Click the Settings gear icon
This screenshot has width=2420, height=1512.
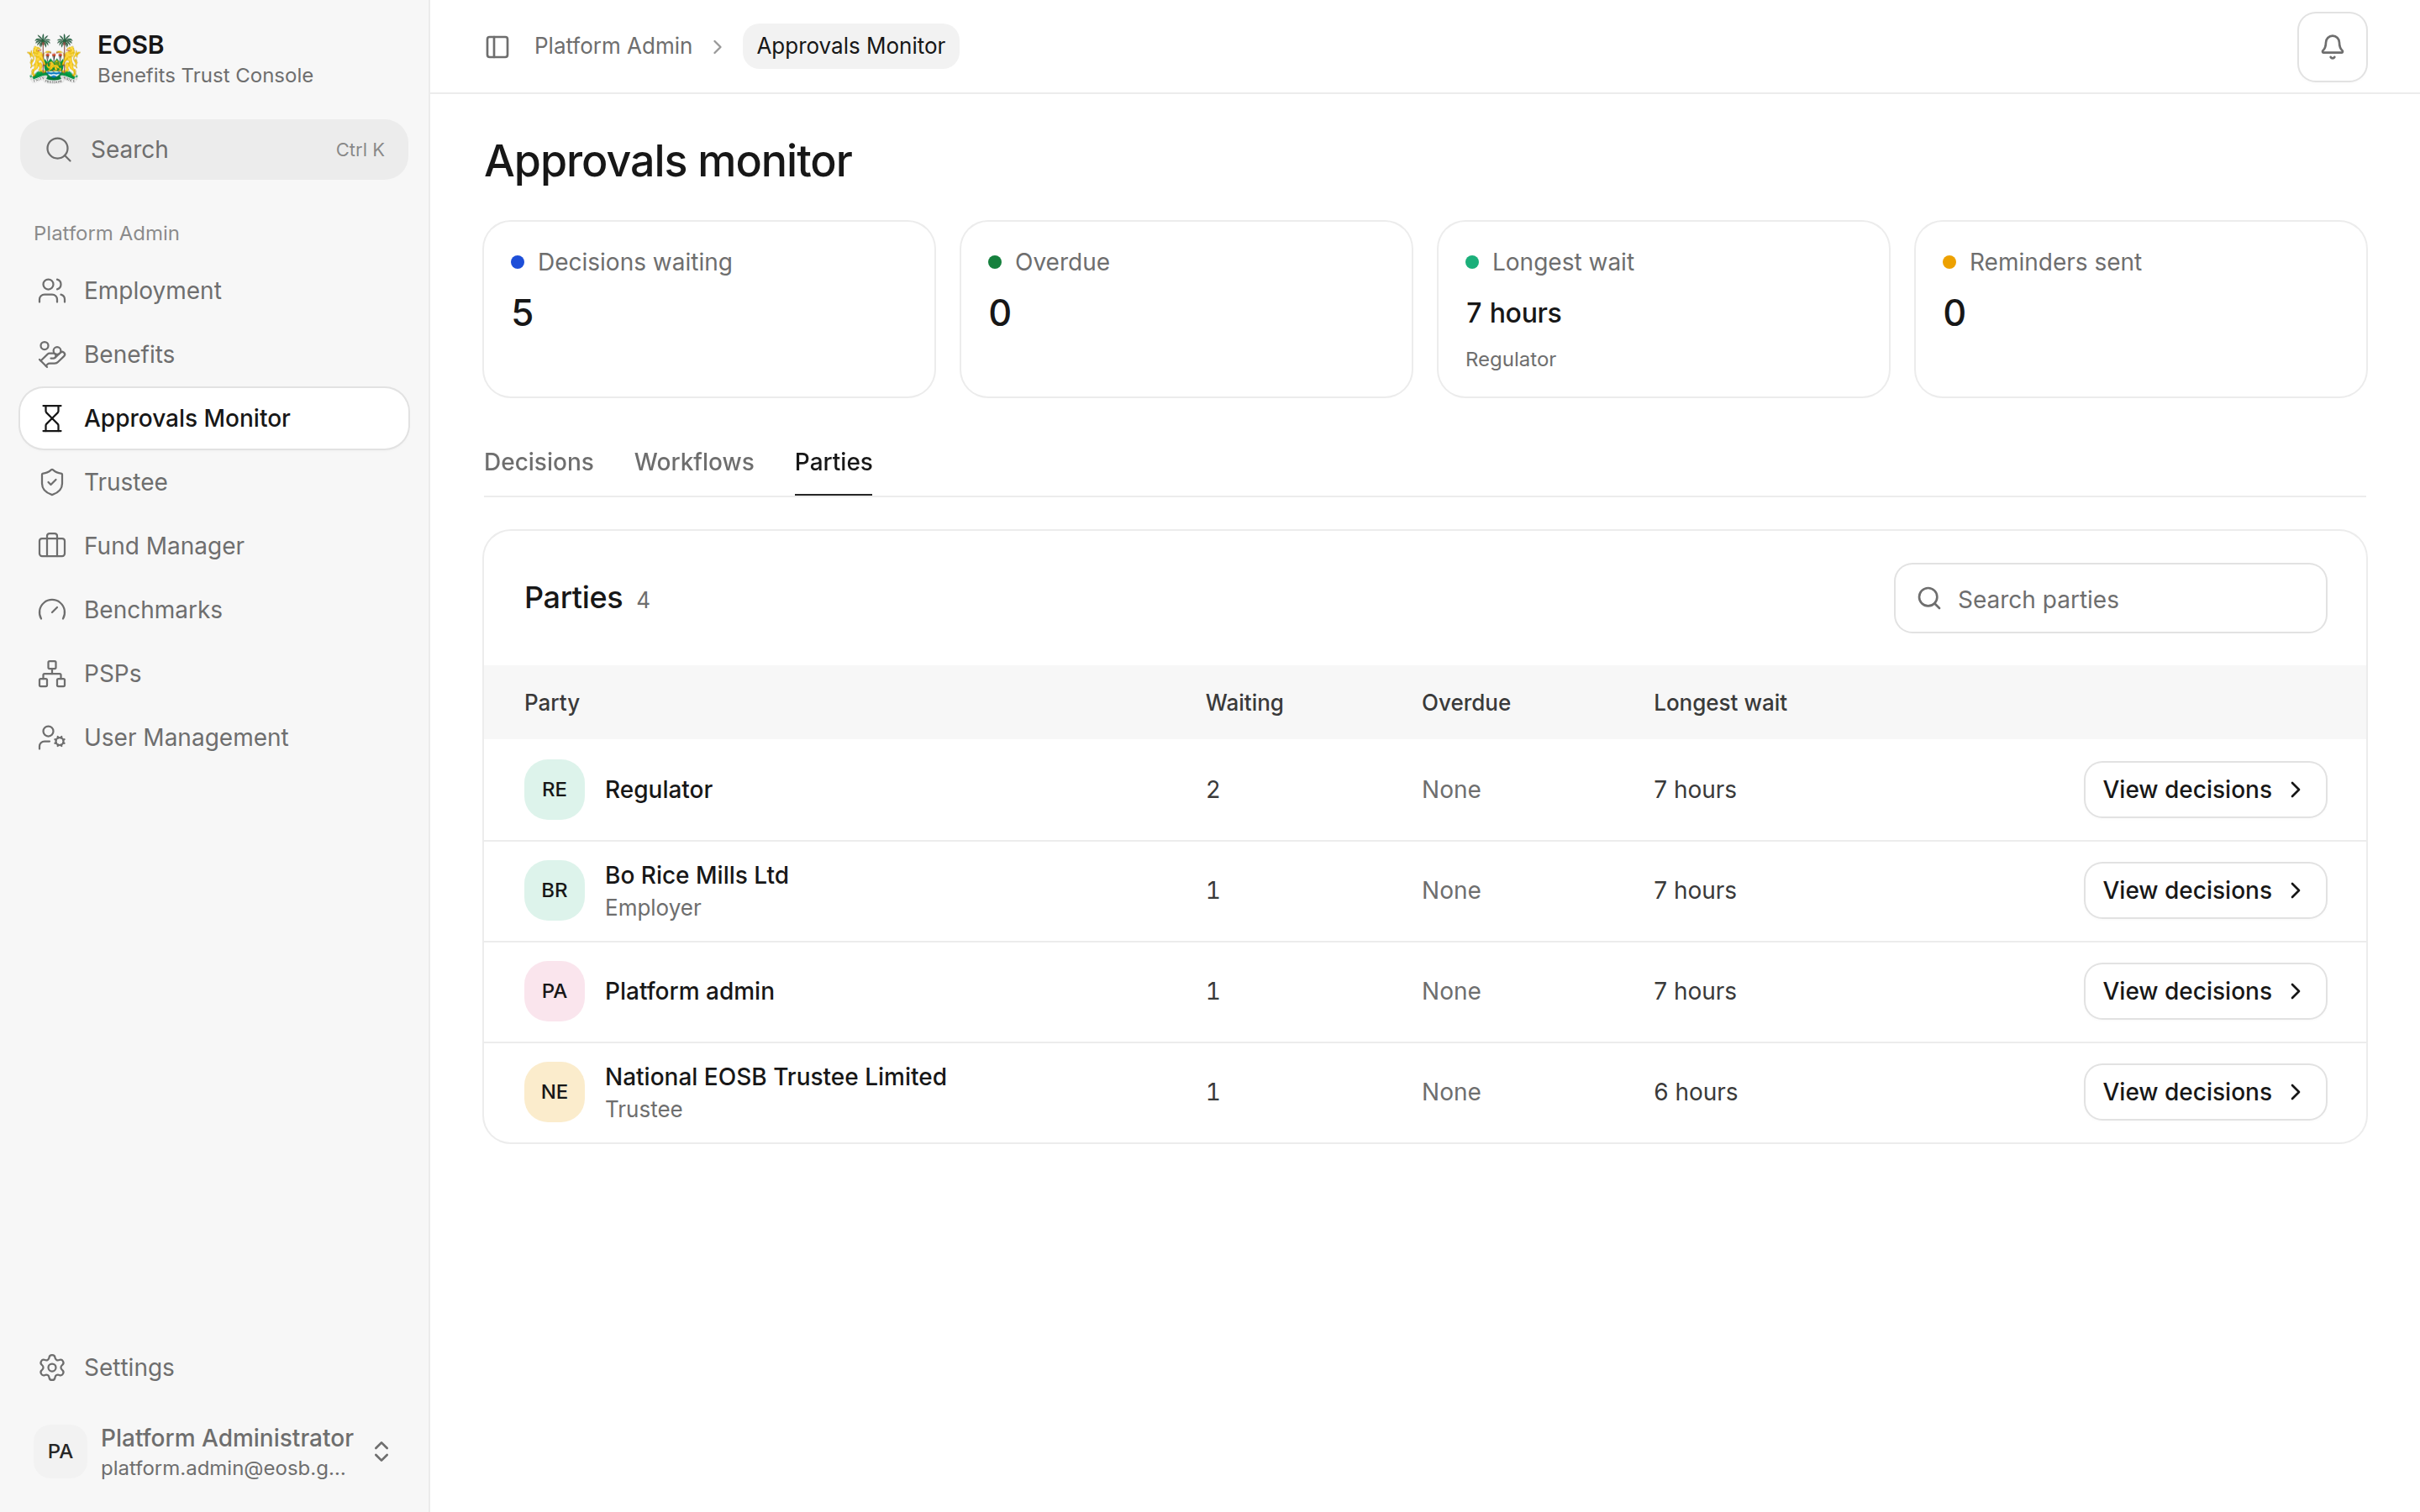point(52,1367)
